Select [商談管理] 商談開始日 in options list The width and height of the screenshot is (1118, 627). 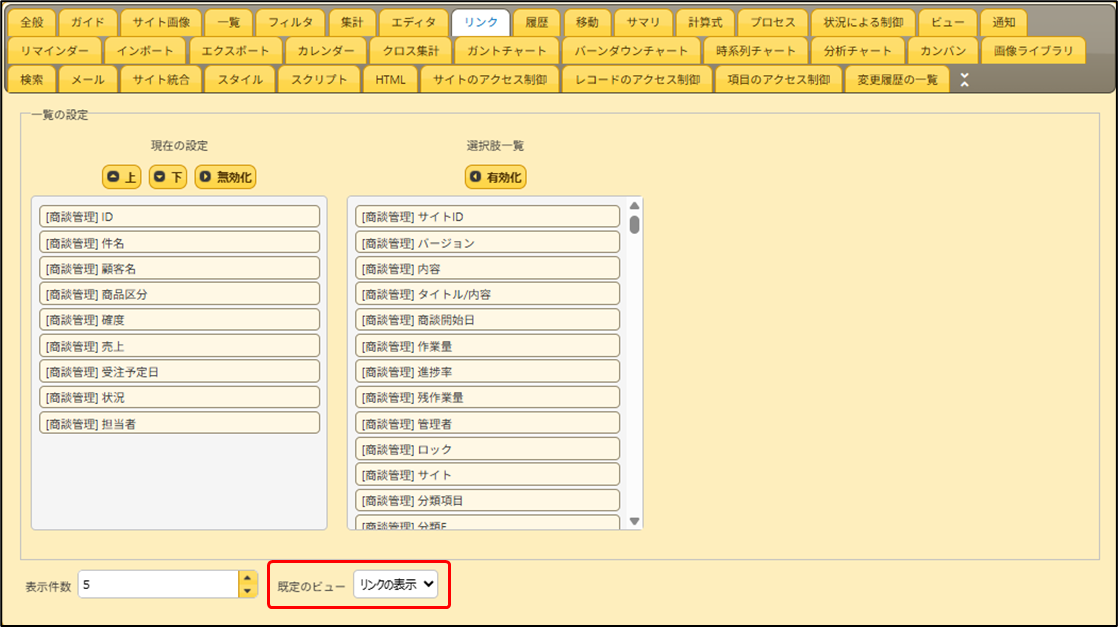[487, 320]
